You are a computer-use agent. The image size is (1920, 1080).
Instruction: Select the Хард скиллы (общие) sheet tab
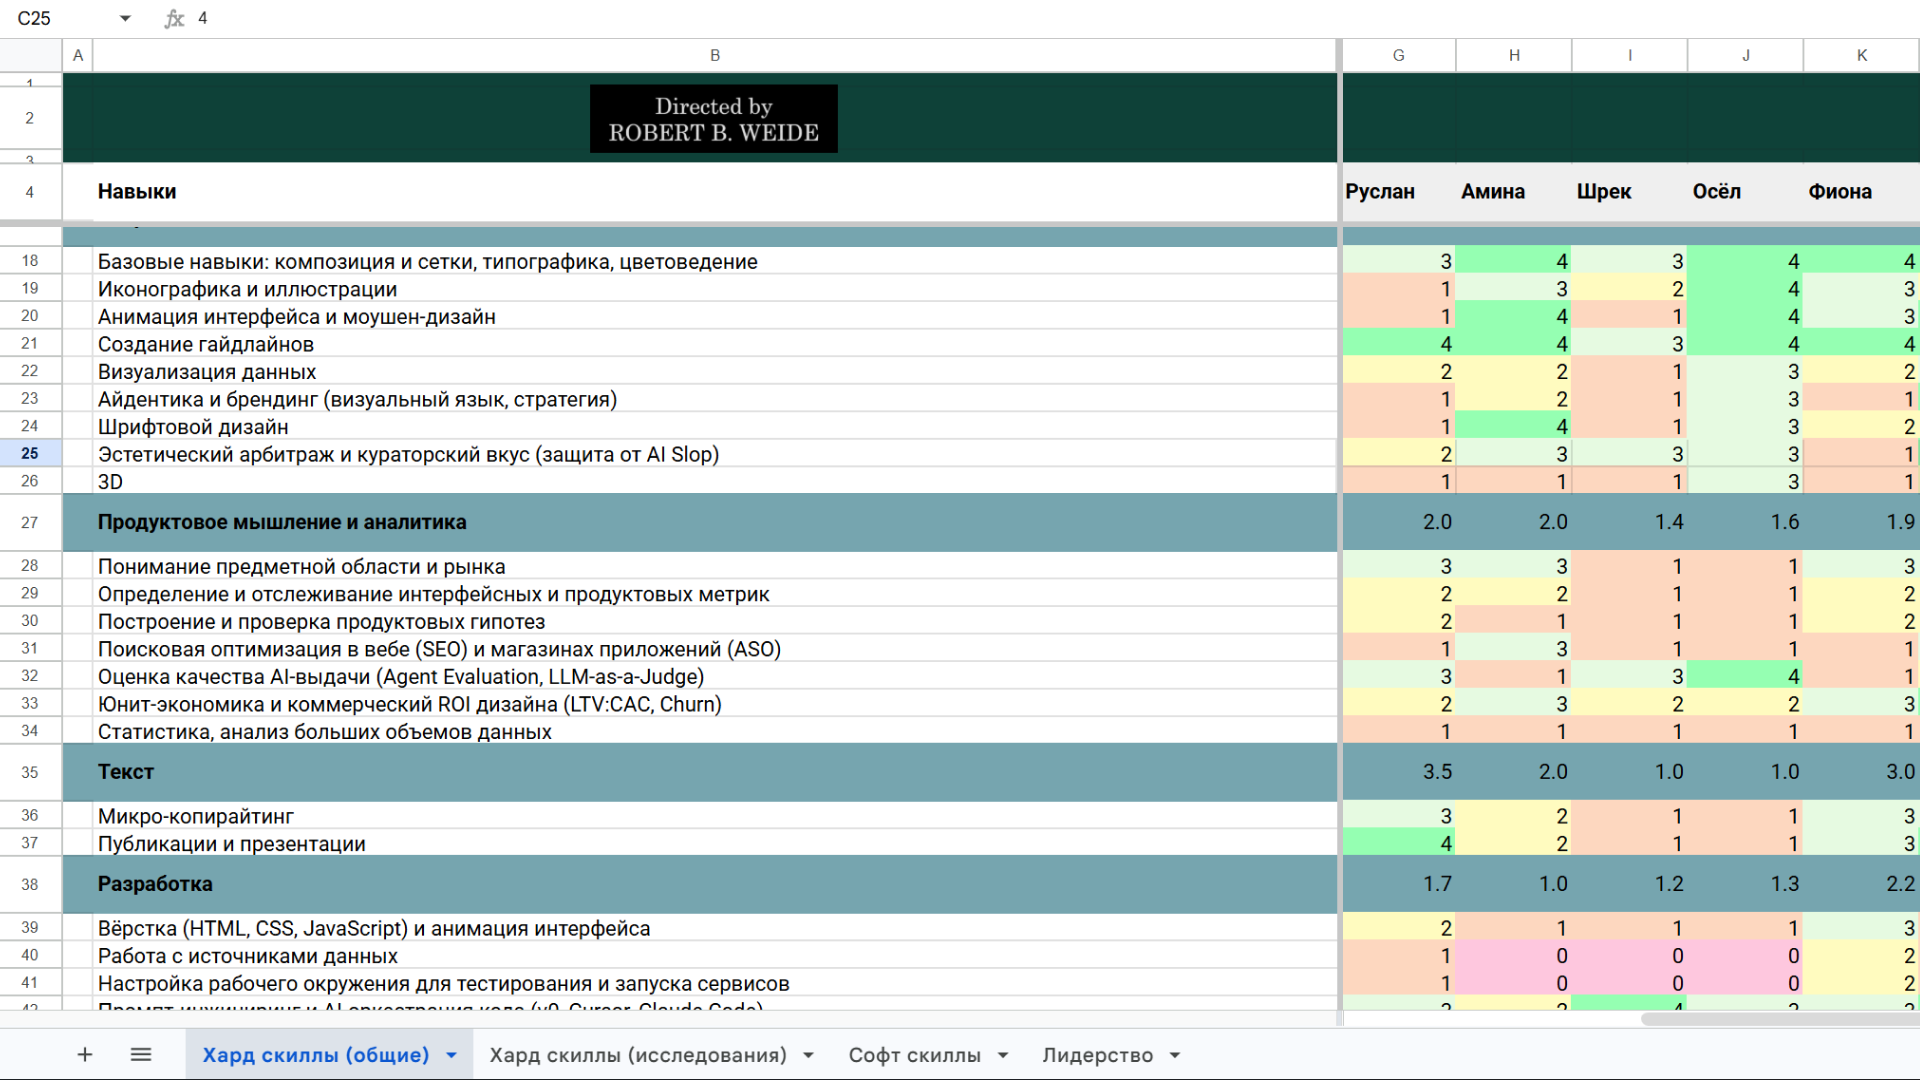[x=315, y=1055]
